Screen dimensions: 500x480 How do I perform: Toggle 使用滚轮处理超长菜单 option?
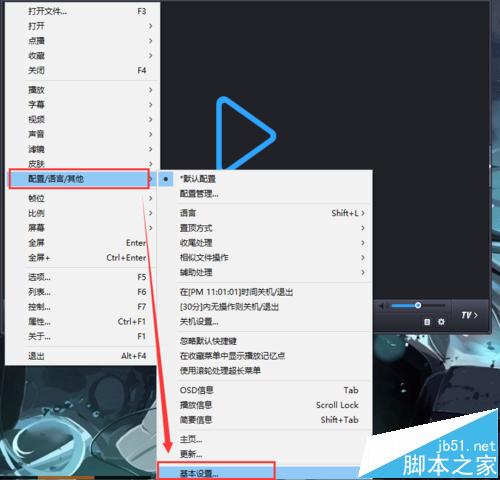[x=265, y=370]
